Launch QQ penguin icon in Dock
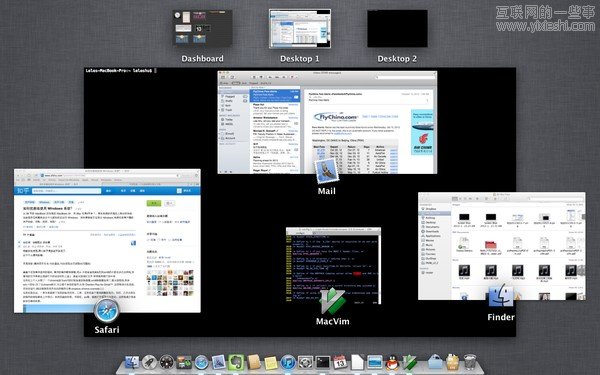The width and height of the screenshot is (600, 375). (392, 363)
